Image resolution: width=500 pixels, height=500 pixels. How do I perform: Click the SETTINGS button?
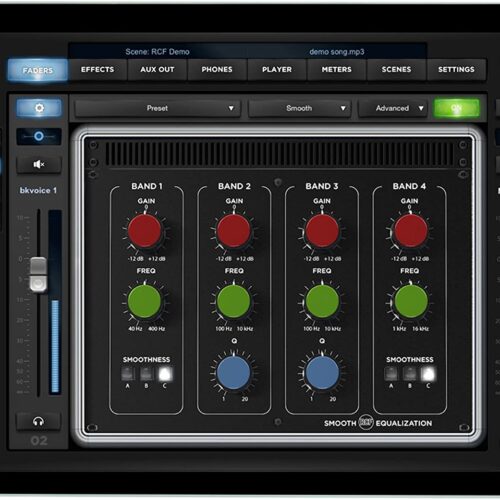click(456, 69)
